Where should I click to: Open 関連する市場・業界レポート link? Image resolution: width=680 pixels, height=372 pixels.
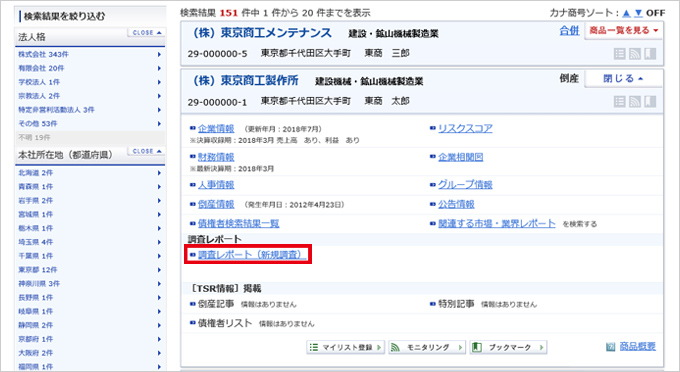click(x=497, y=224)
